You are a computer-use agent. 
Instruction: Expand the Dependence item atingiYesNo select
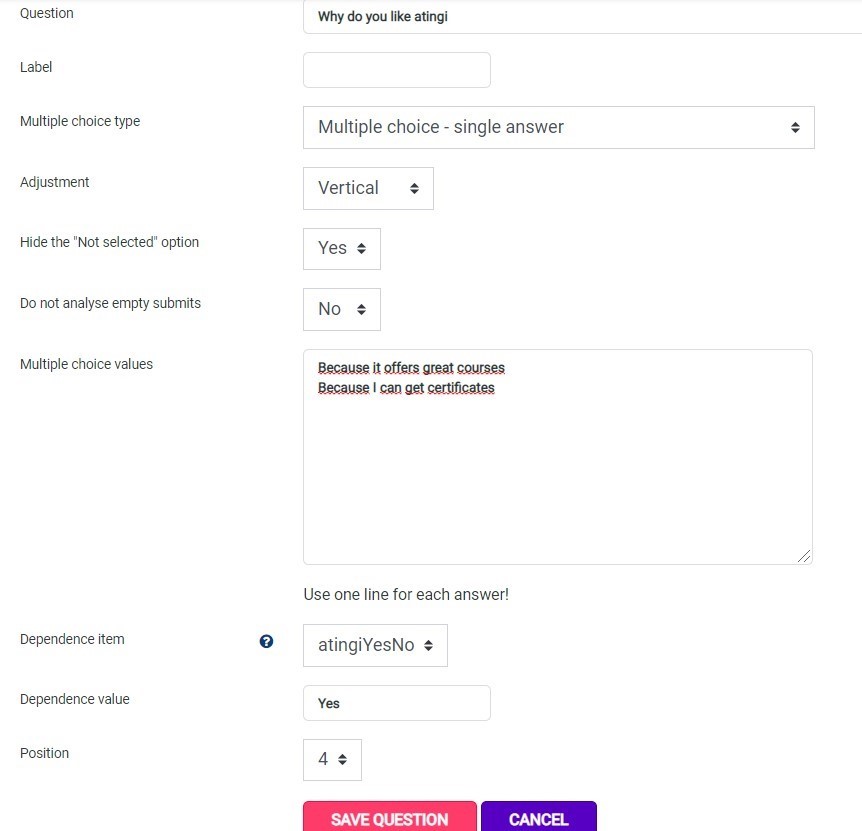pos(375,645)
